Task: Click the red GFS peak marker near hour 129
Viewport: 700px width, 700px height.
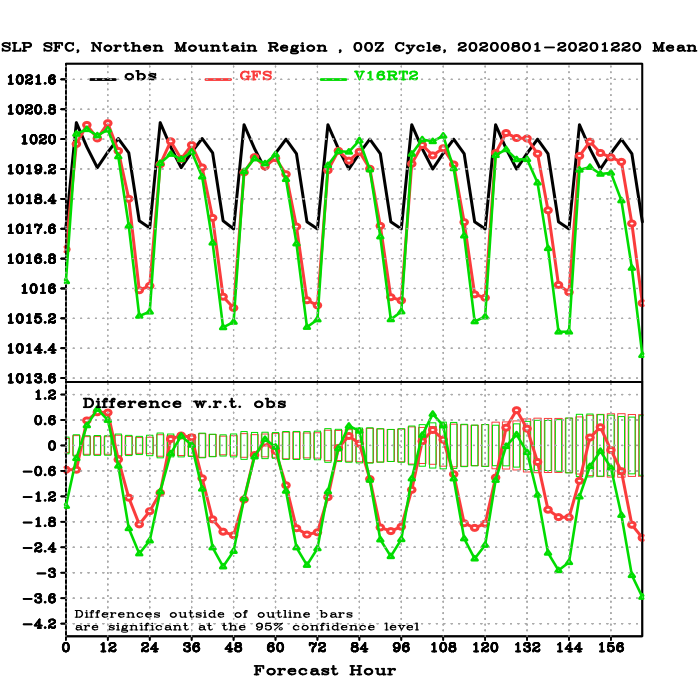Action: (x=517, y=410)
